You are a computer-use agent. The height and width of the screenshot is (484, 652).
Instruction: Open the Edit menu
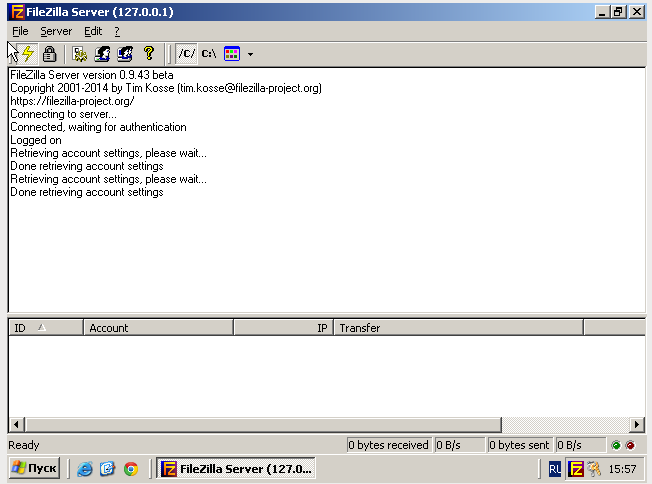(93, 31)
